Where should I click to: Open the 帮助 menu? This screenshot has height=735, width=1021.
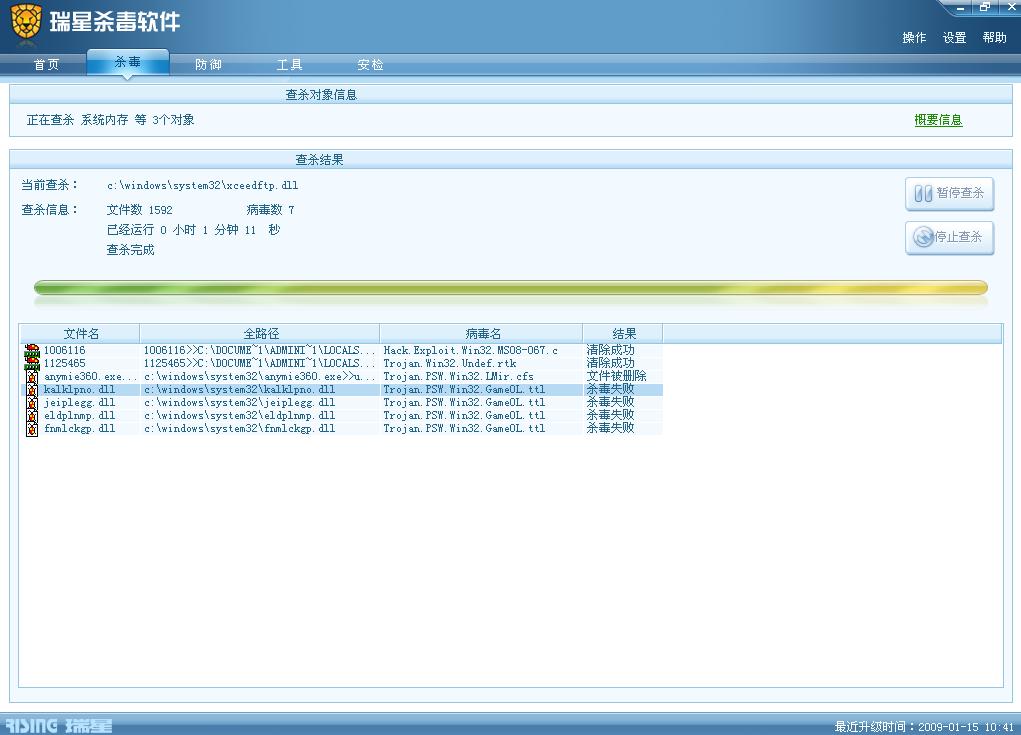click(994, 38)
